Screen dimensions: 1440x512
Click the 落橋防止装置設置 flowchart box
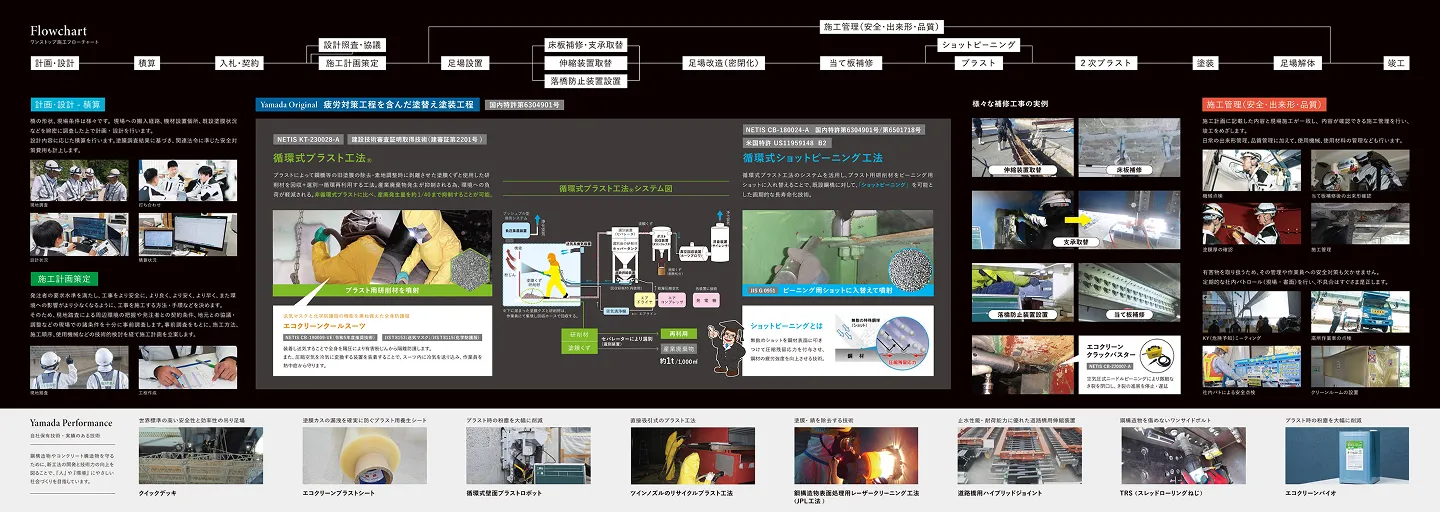click(585, 81)
